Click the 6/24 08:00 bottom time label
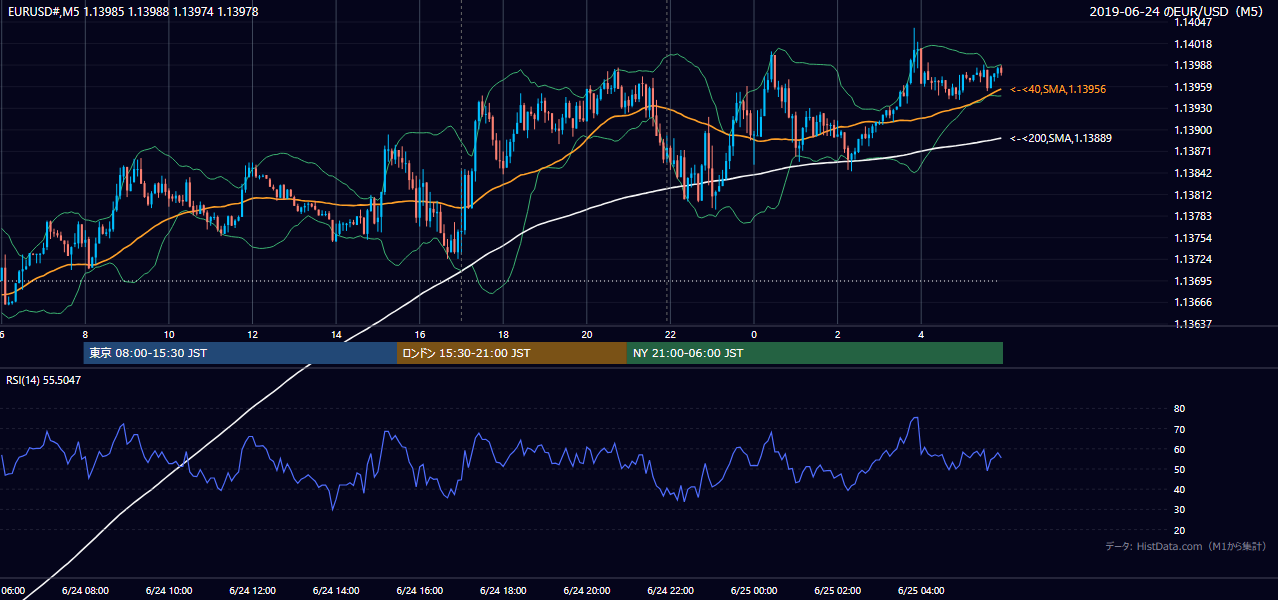The height and width of the screenshot is (600, 1278). click(x=84, y=591)
